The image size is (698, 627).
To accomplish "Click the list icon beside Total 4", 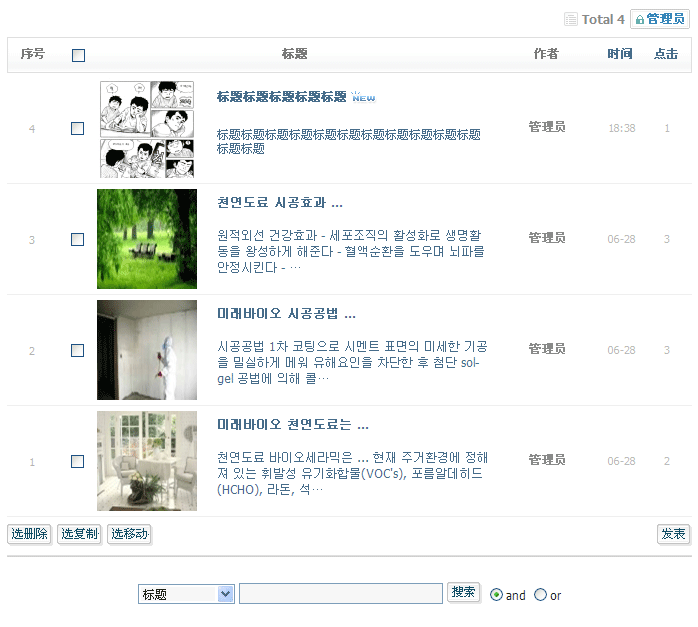I will [x=571, y=20].
